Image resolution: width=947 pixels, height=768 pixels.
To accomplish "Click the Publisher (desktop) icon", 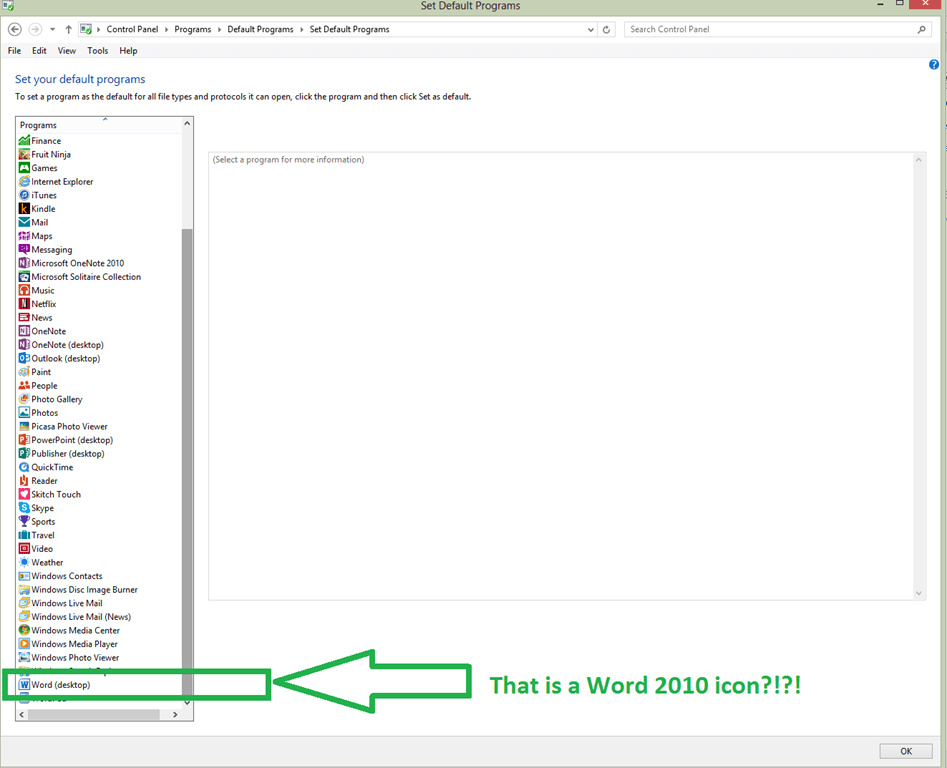I will (x=24, y=453).
